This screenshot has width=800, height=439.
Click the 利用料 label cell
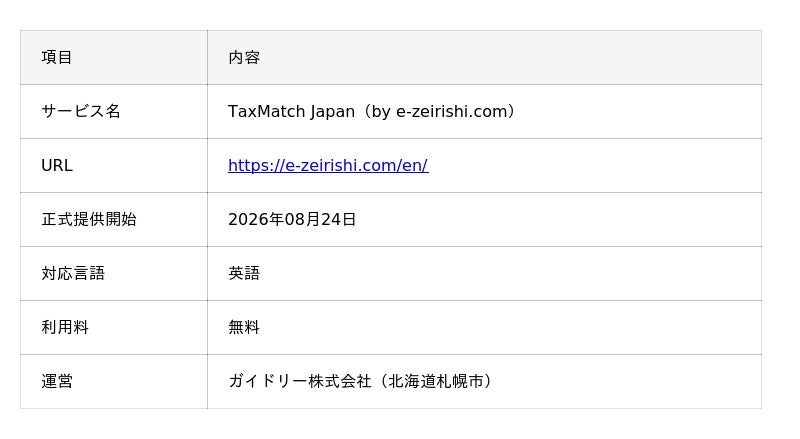coord(114,327)
